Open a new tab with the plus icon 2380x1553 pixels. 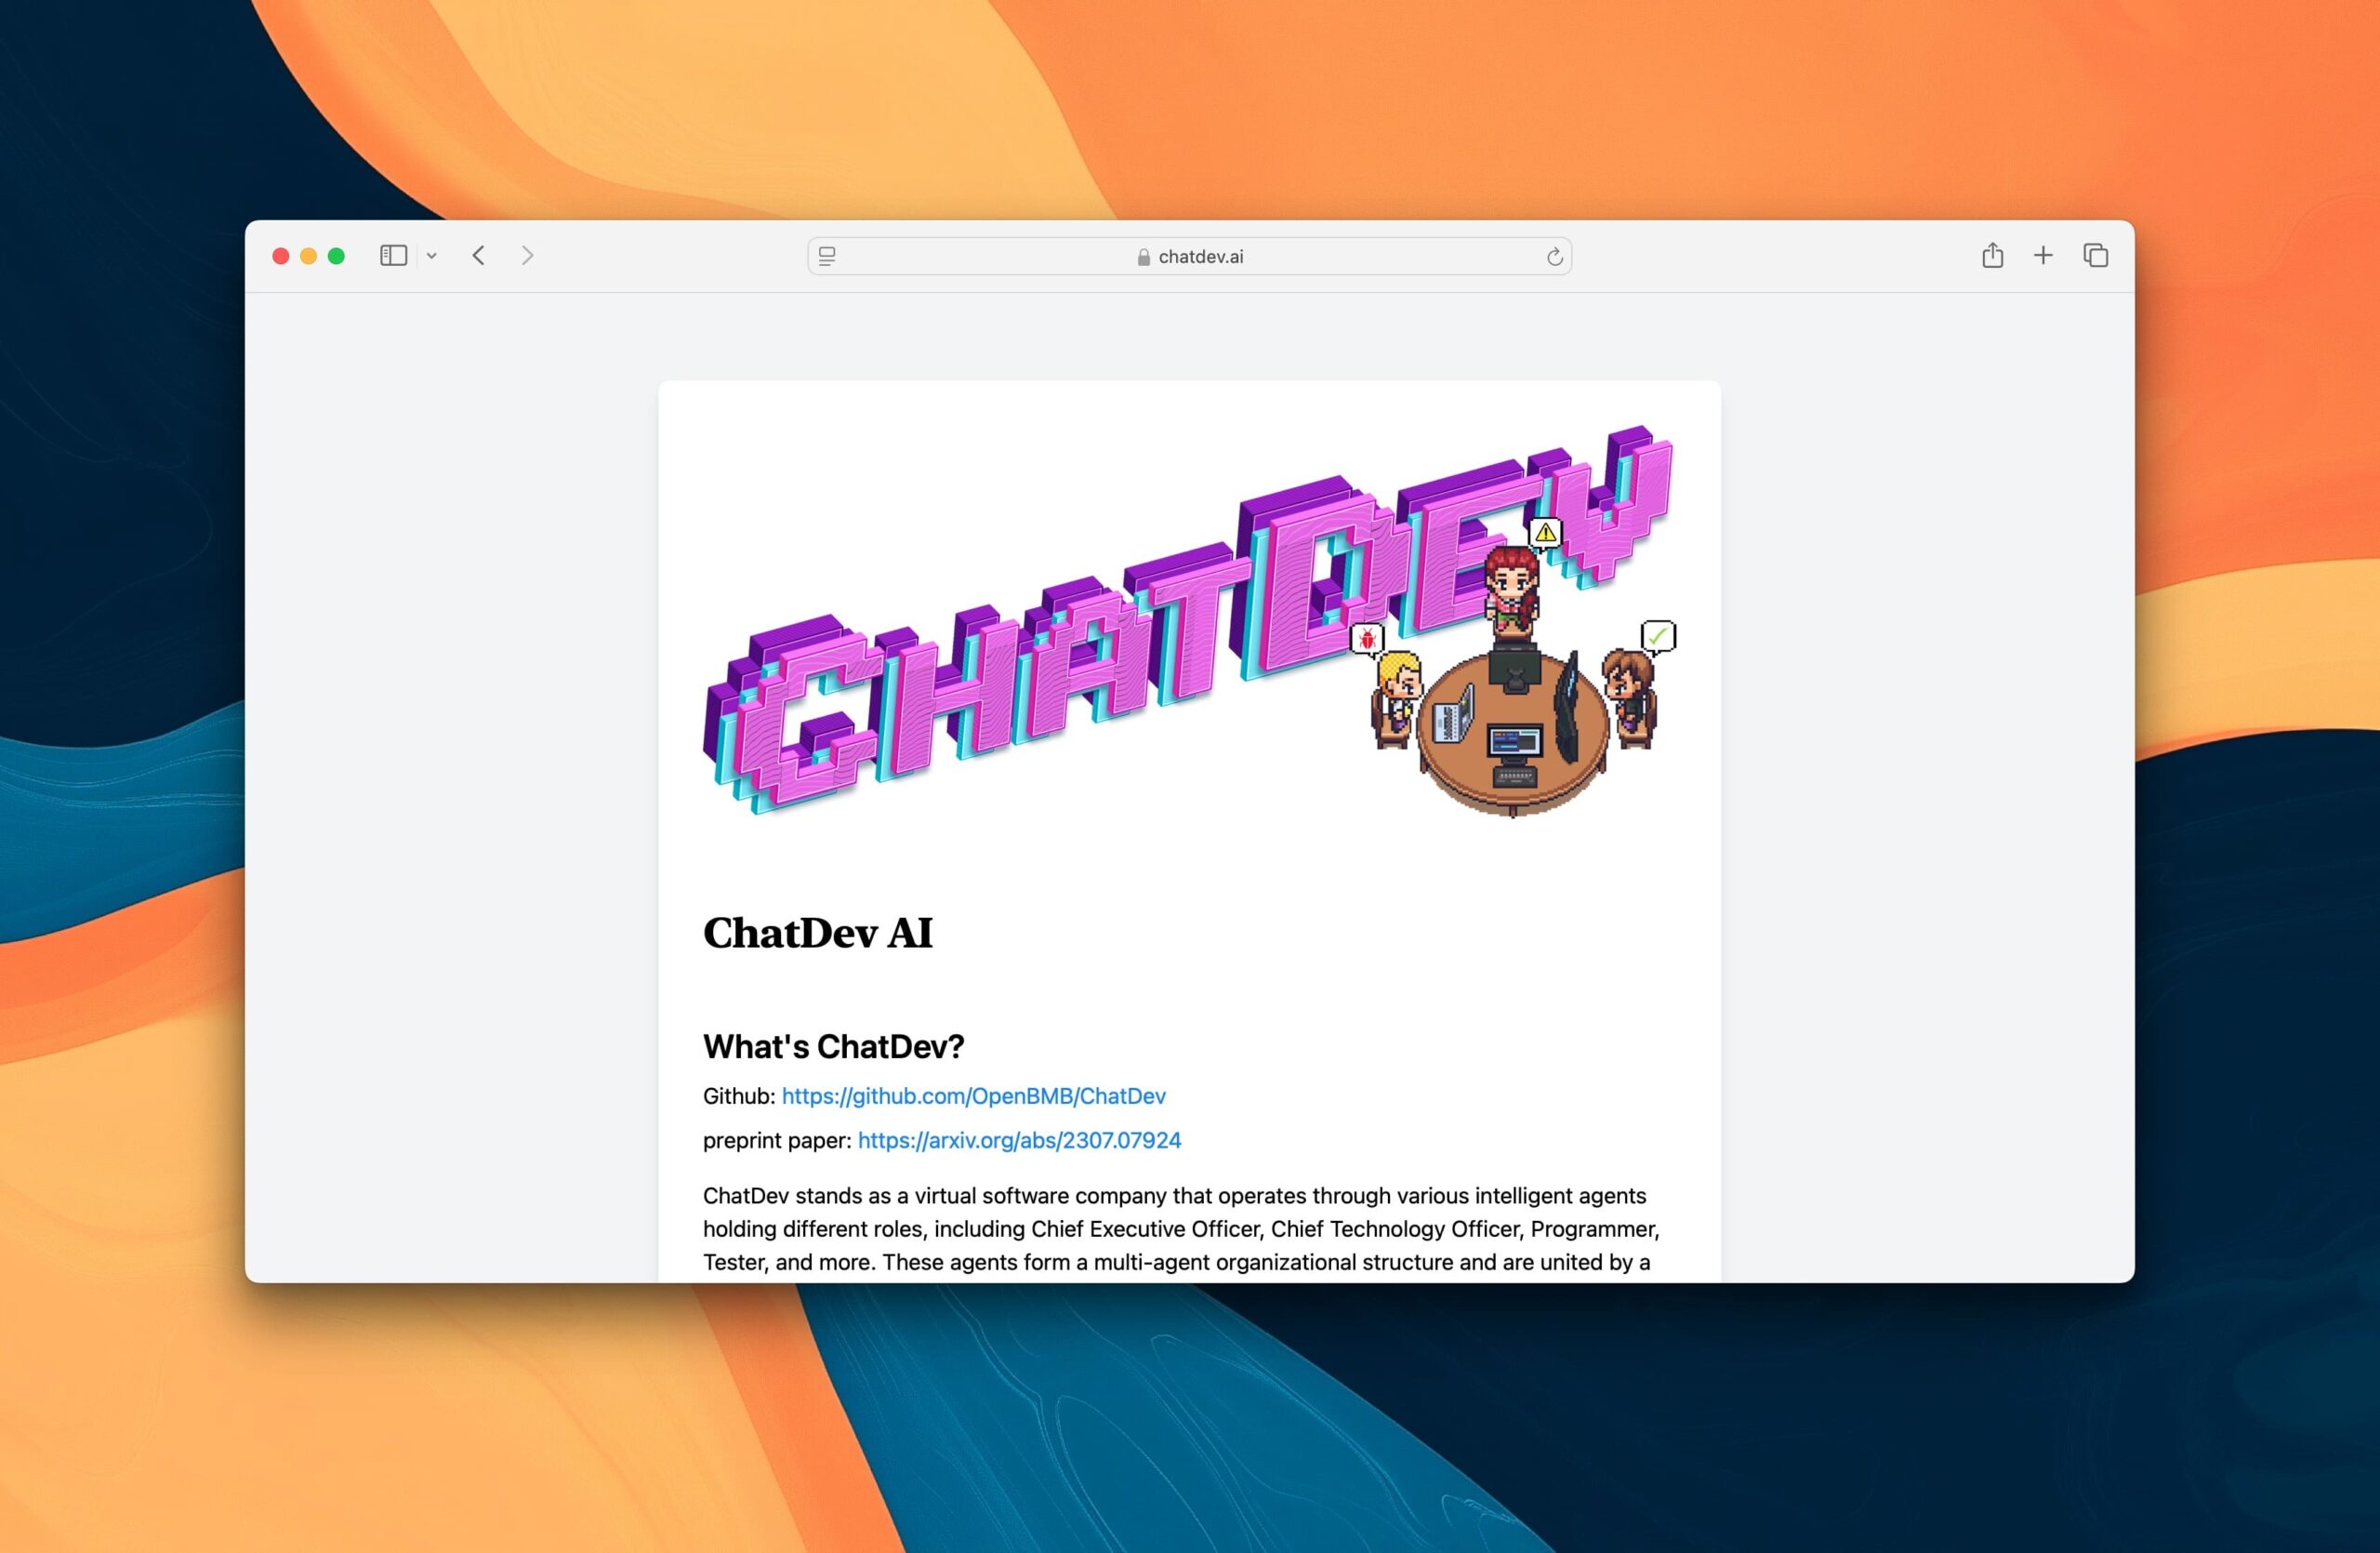2043,256
